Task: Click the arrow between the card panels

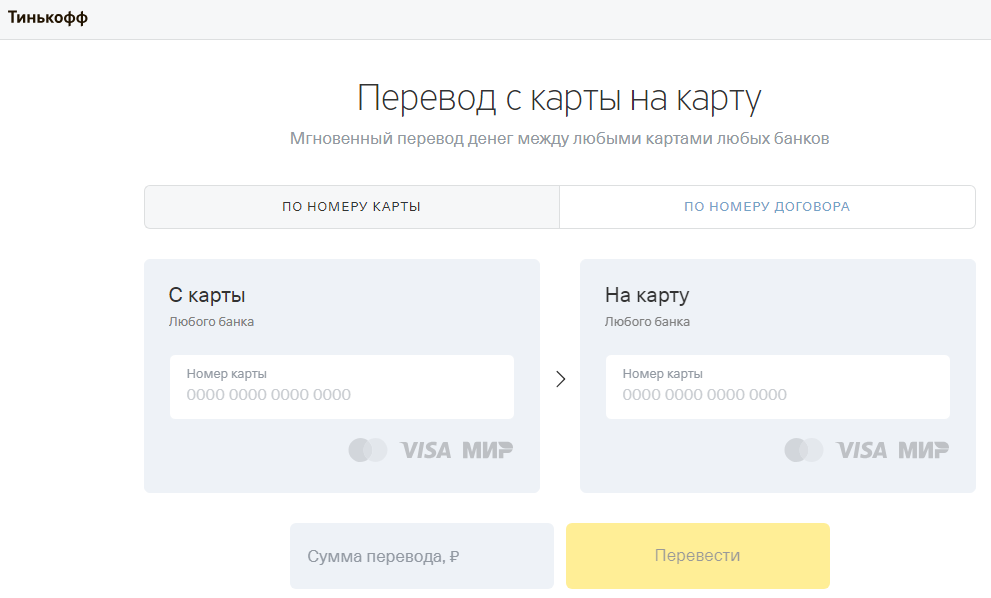Action: point(560,379)
